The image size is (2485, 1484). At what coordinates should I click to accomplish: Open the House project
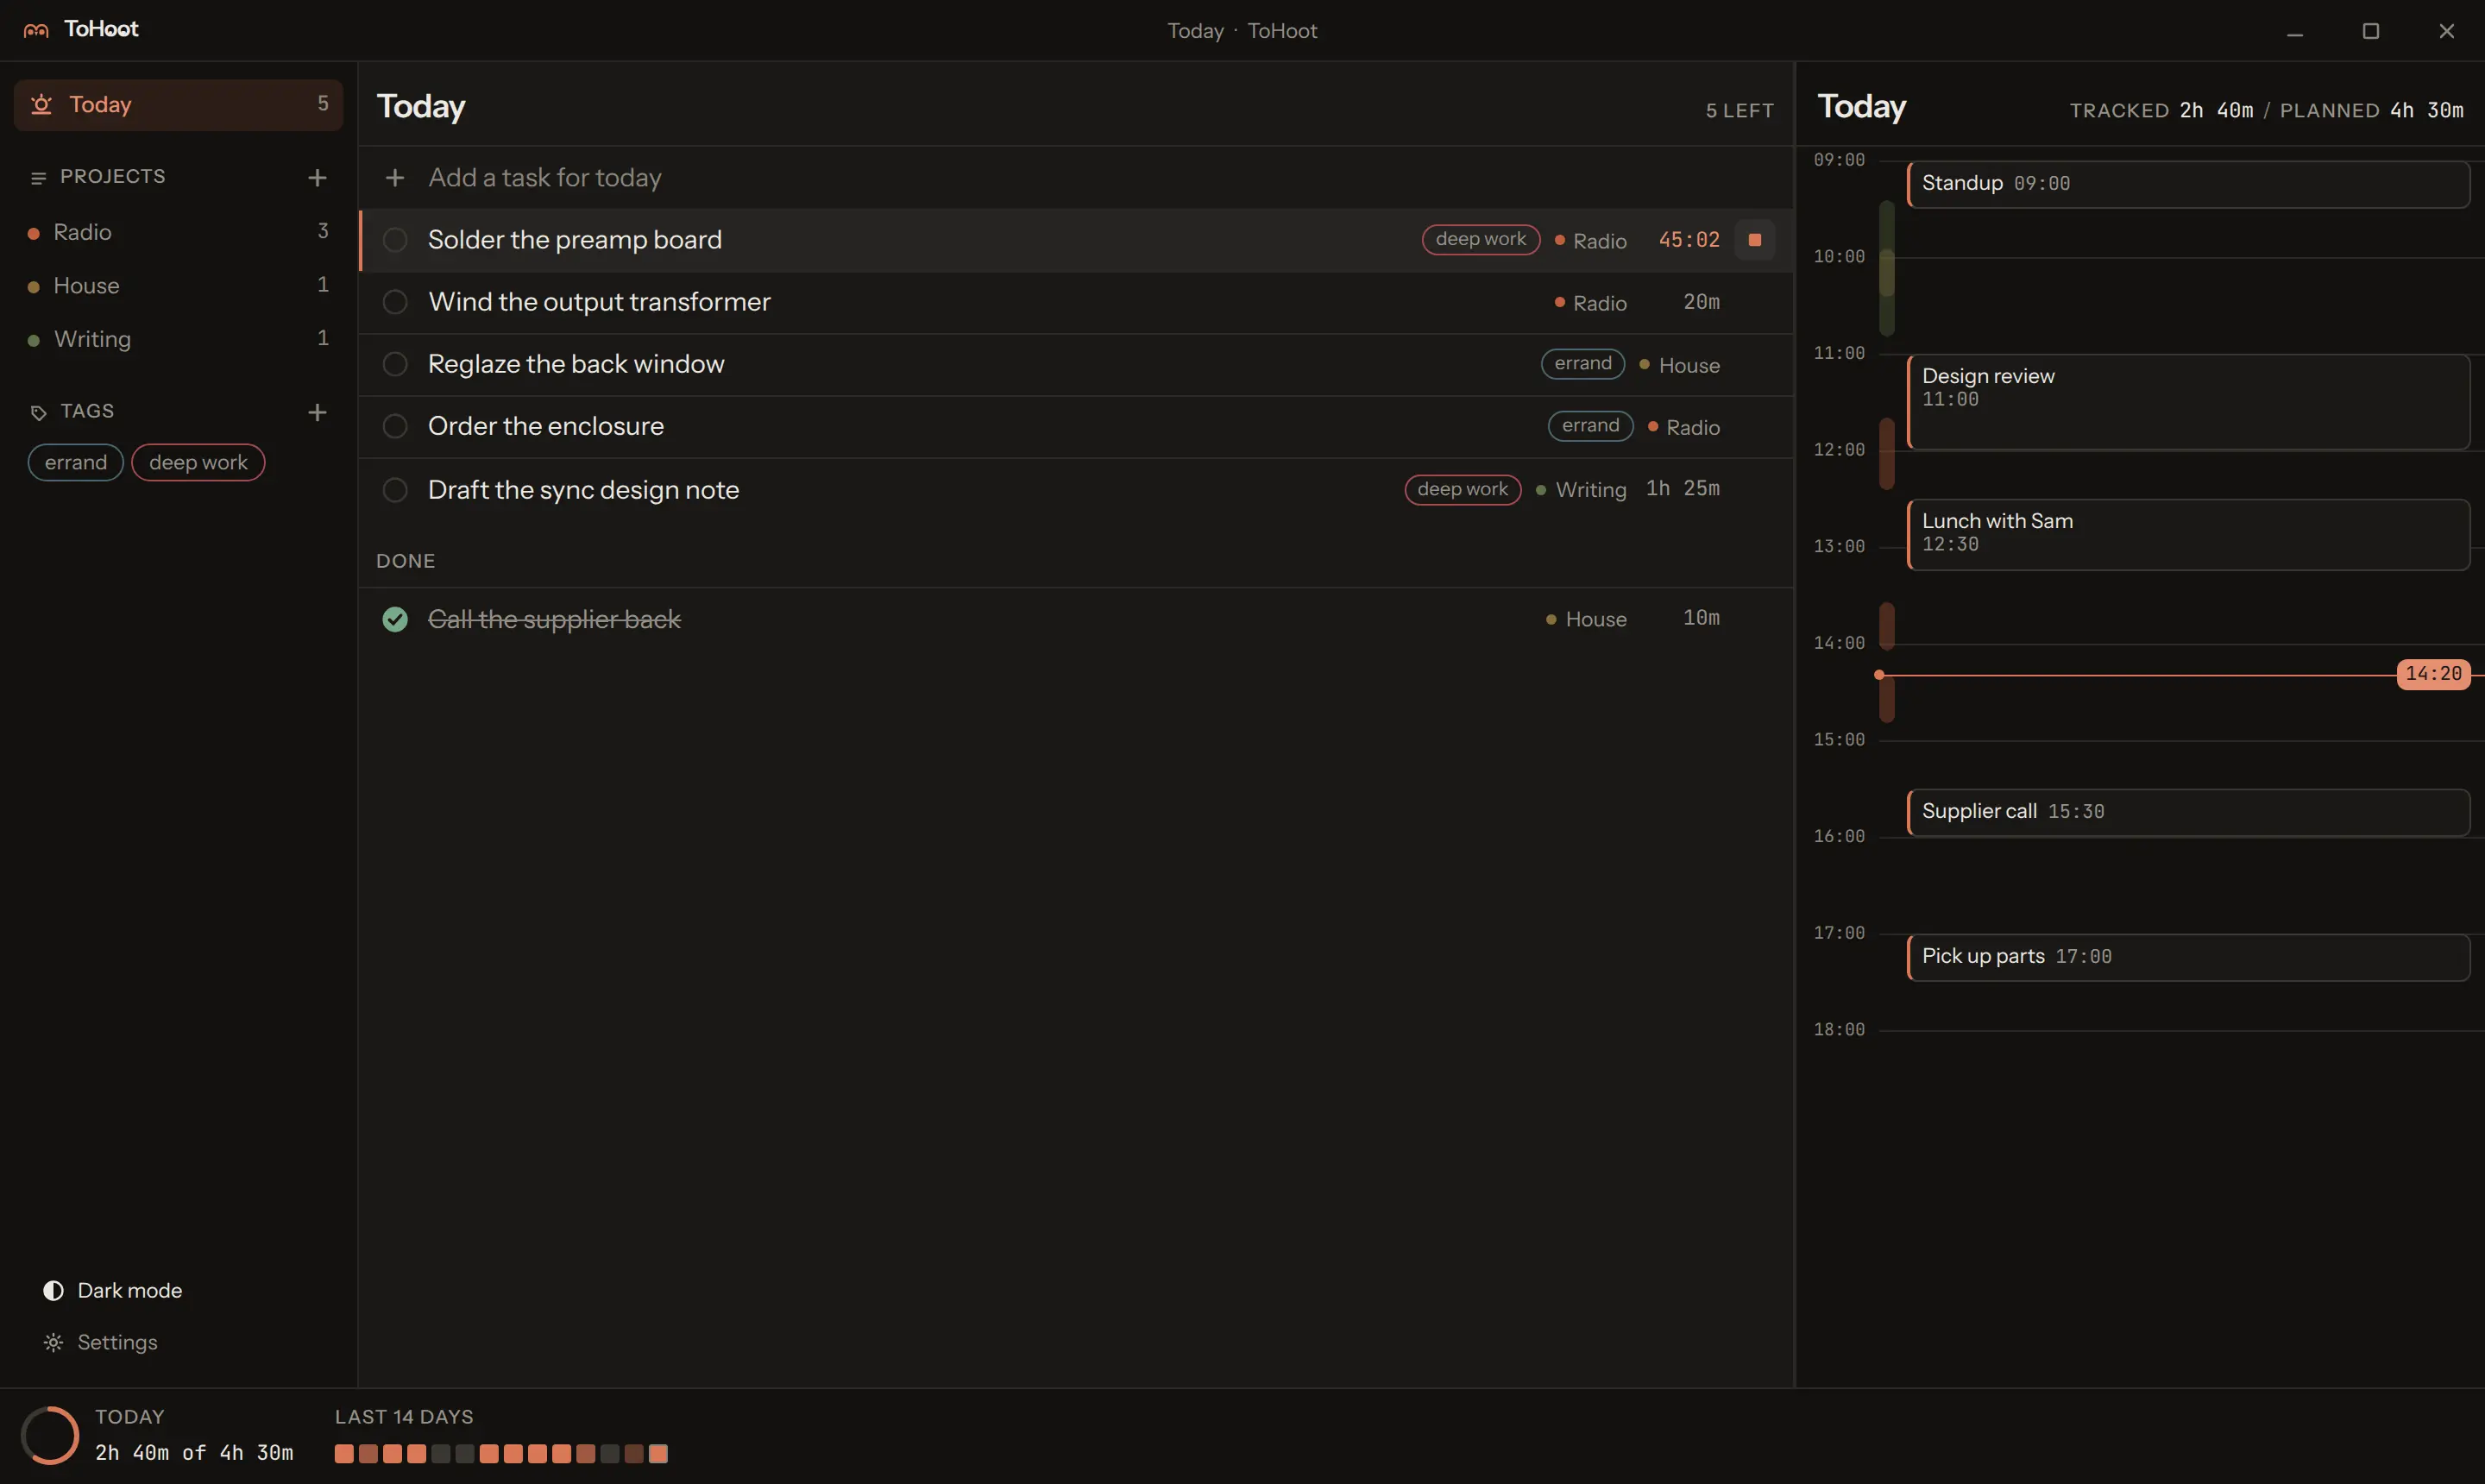178,286
